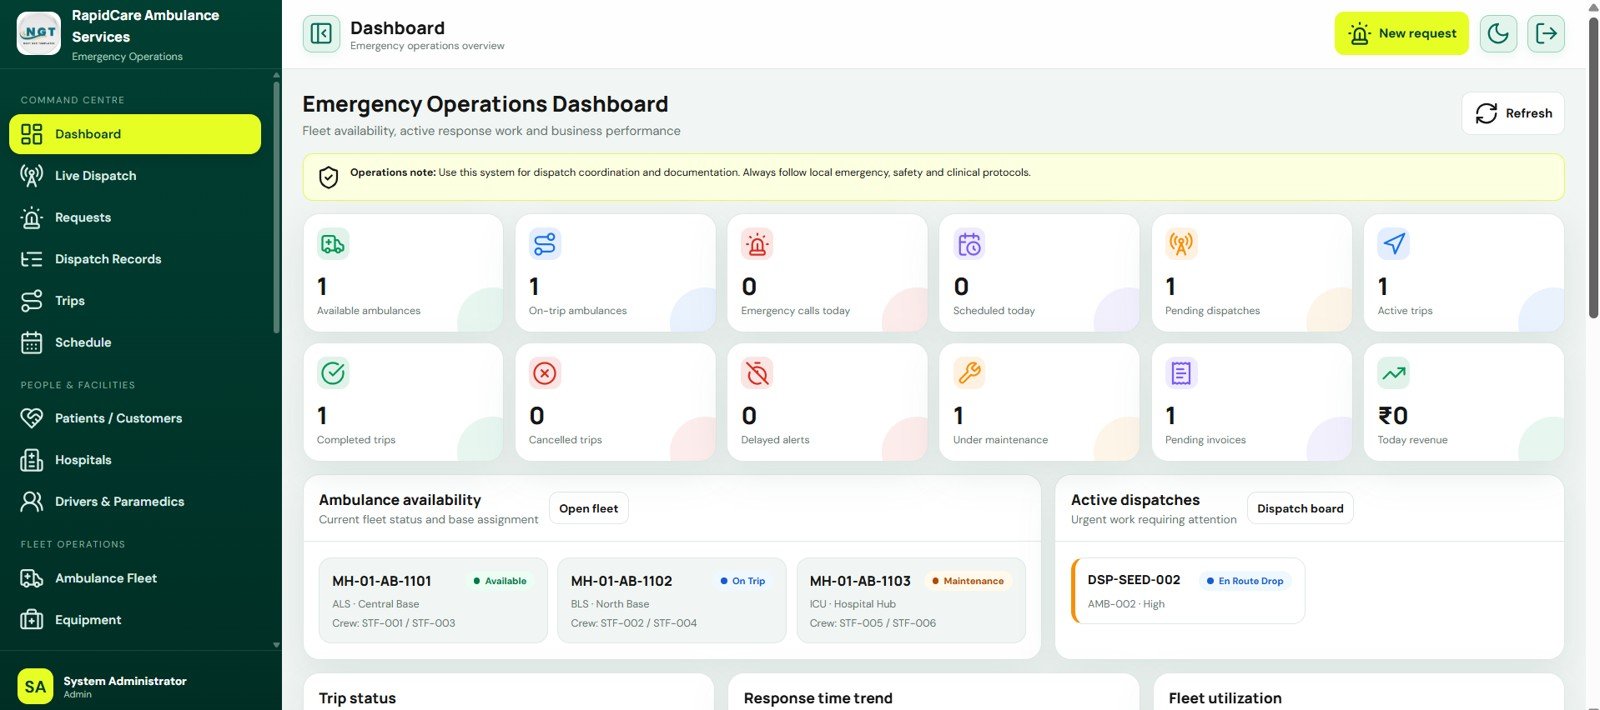Open fleet from Ambulance availability

pyautogui.click(x=588, y=508)
